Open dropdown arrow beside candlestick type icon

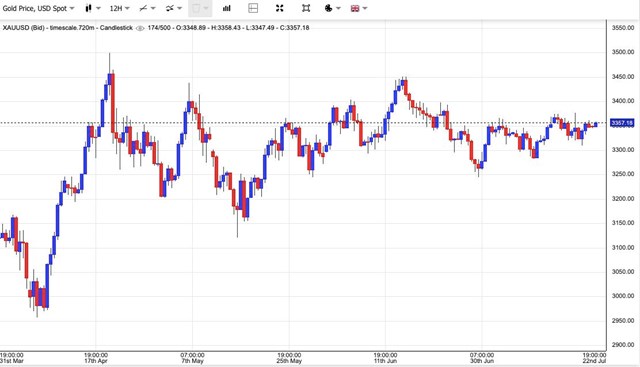point(98,8)
